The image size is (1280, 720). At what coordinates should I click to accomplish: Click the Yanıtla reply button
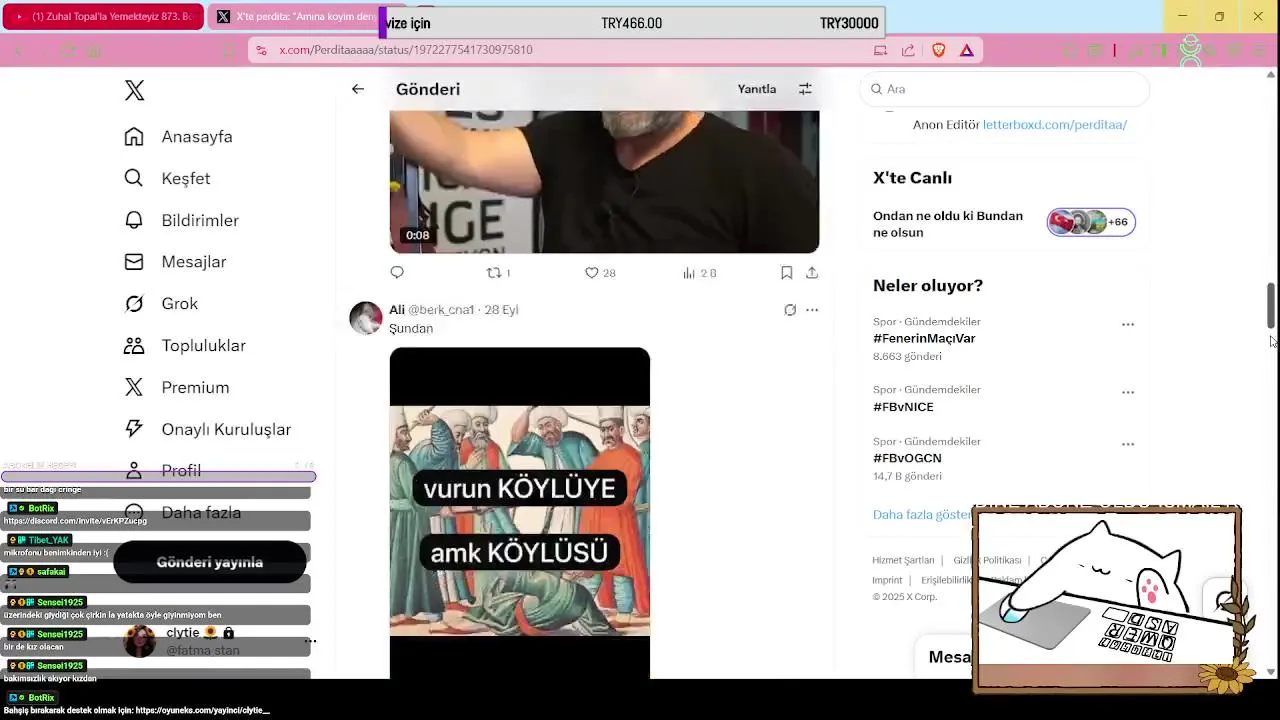point(757,89)
